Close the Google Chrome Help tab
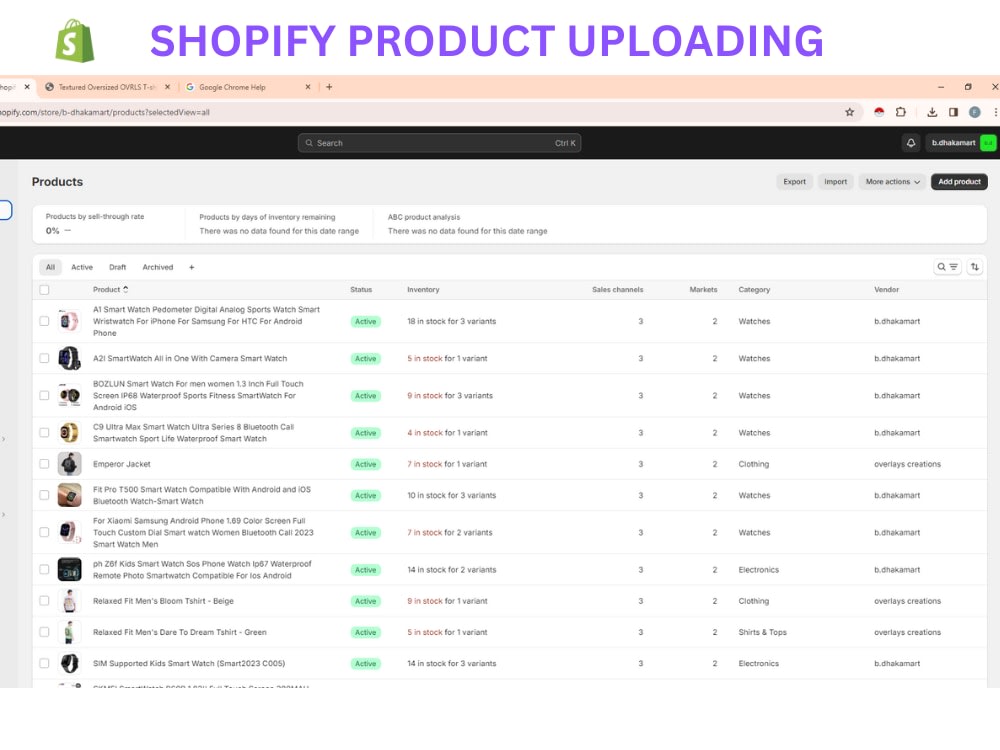Image resolution: width=1000 pixels, height=750 pixels. [307, 87]
